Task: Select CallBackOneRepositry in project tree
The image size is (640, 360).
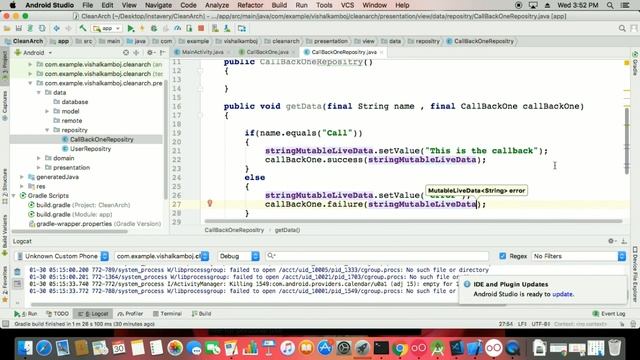Action: coord(101,140)
